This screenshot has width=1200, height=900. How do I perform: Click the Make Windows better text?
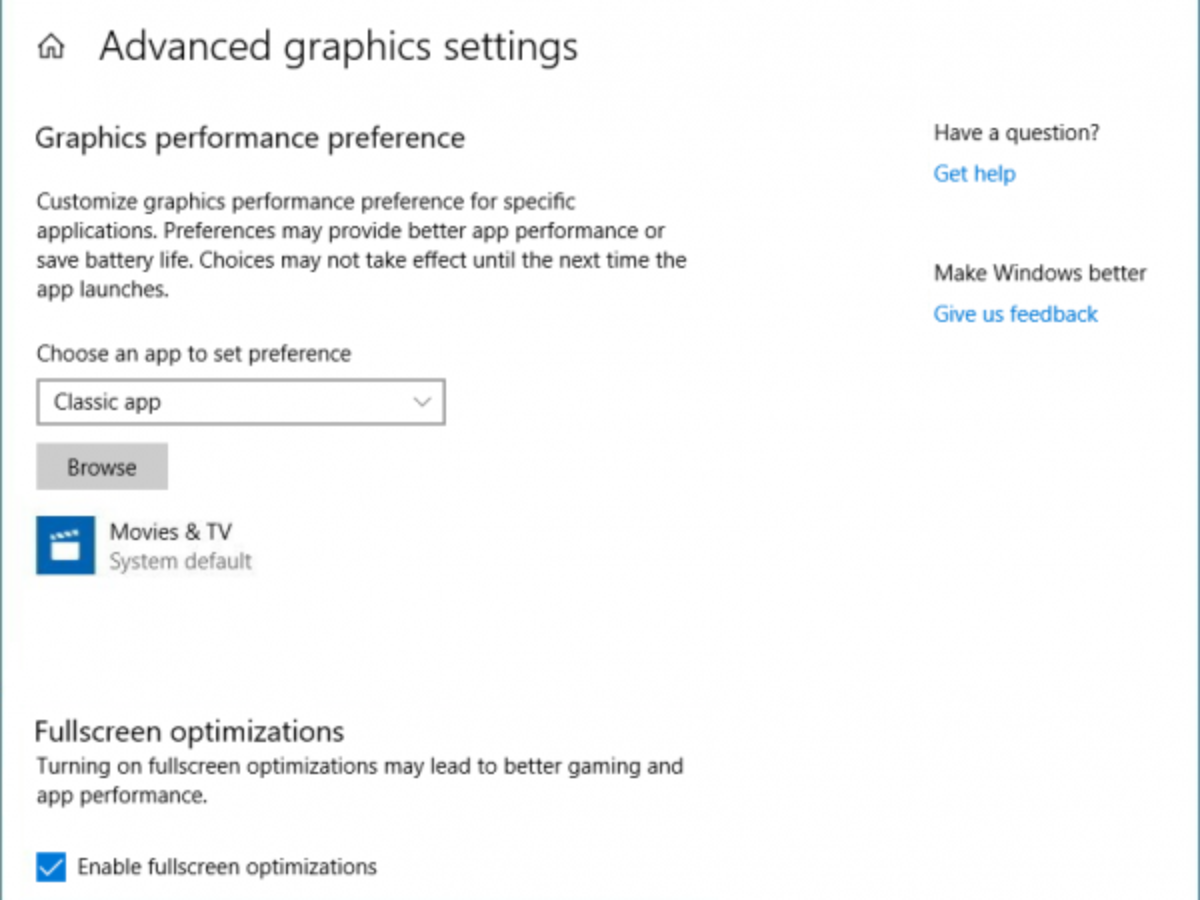(x=1040, y=273)
